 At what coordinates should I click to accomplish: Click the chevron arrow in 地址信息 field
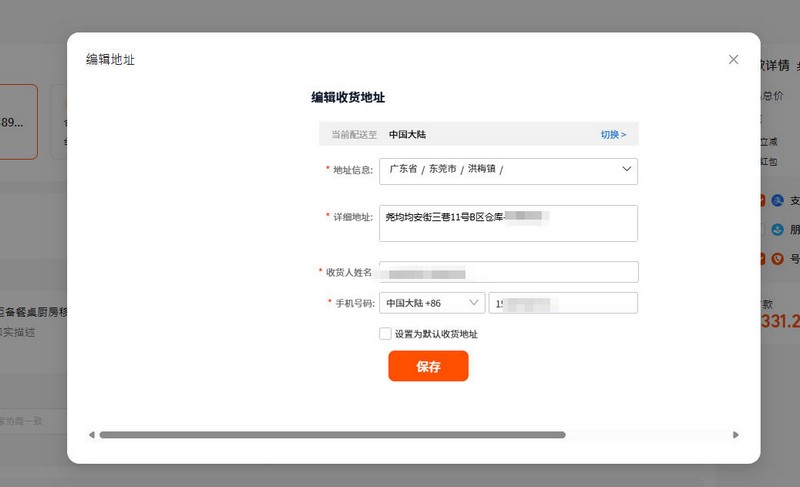[x=627, y=169]
